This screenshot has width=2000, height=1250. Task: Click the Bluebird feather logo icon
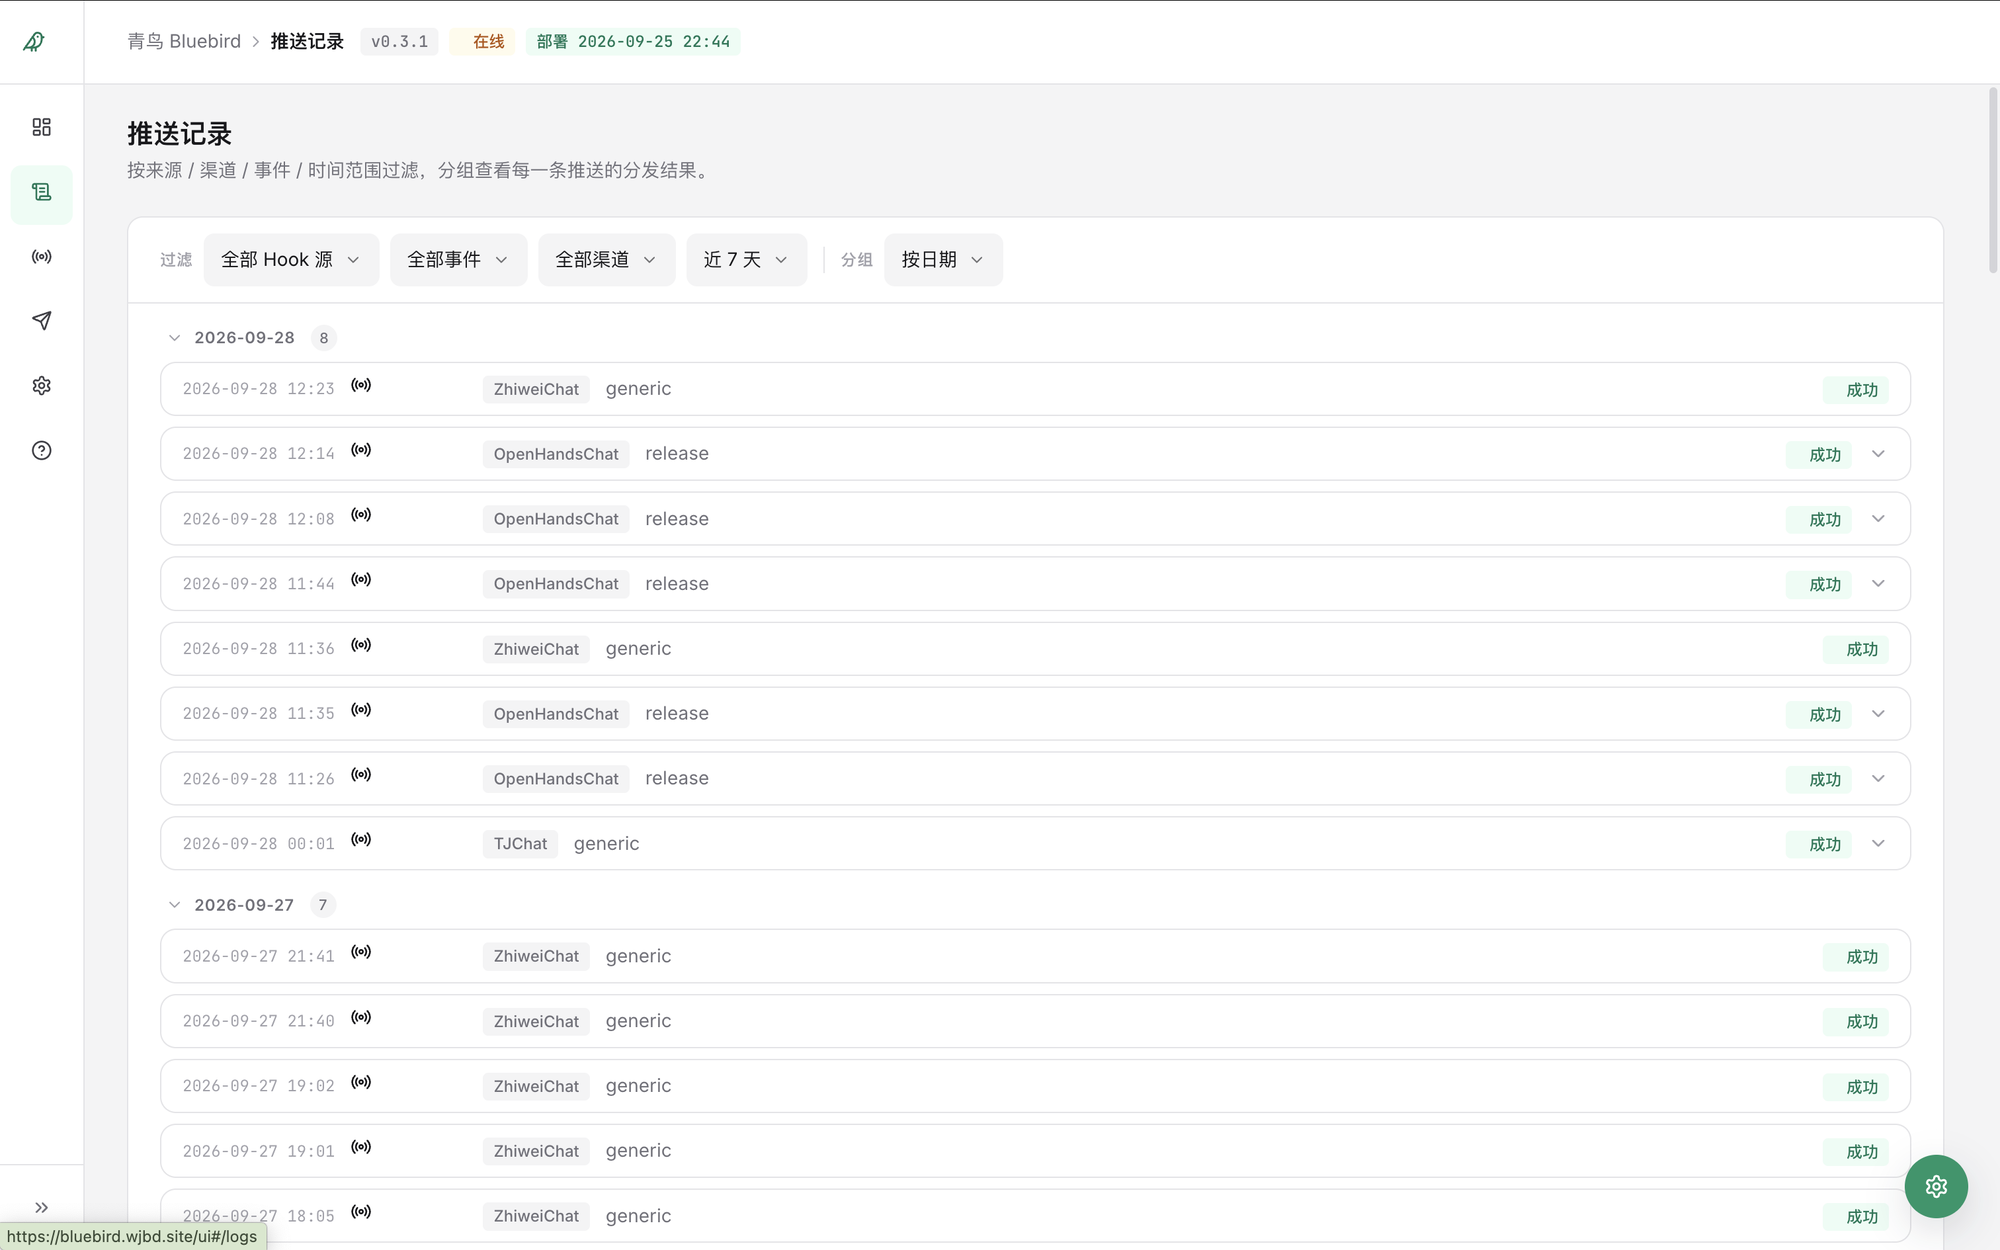[34, 41]
